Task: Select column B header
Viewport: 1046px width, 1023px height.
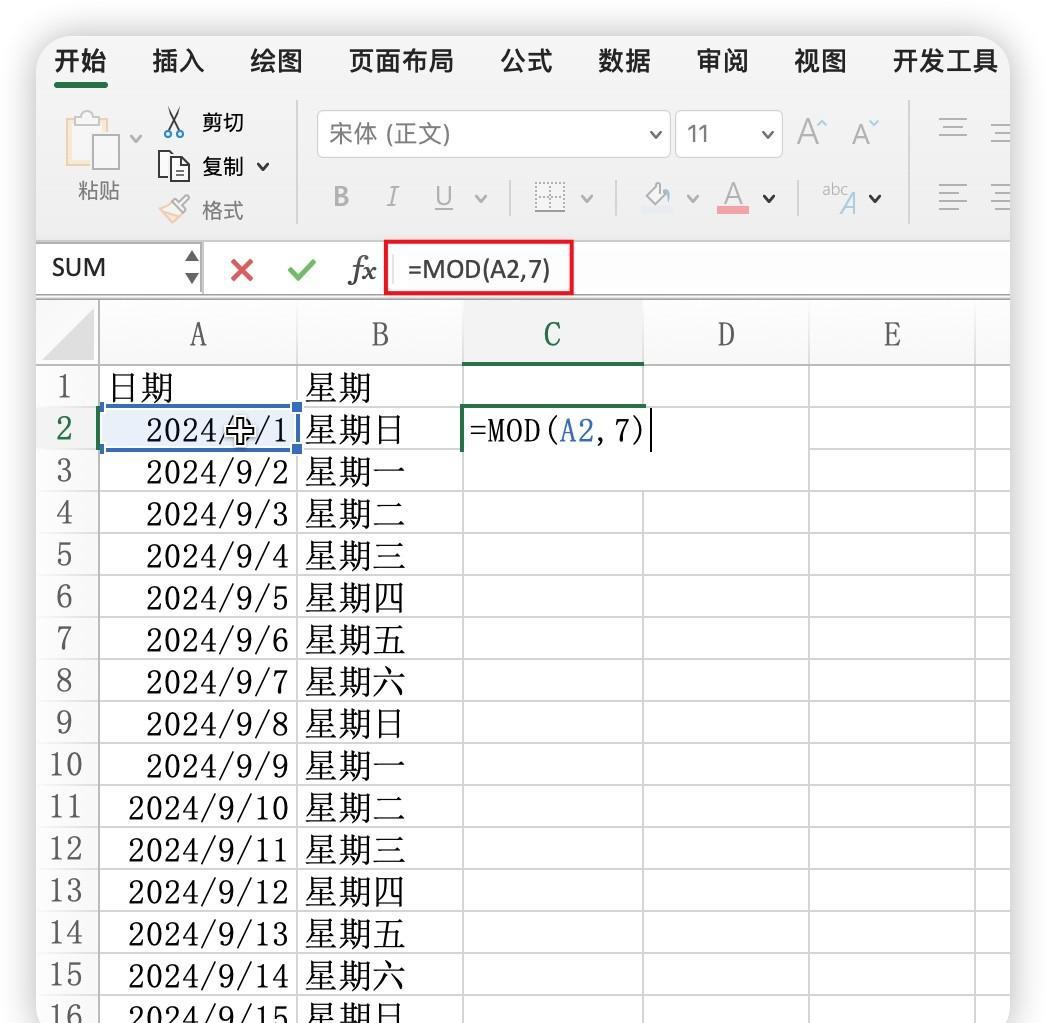Action: 380,333
